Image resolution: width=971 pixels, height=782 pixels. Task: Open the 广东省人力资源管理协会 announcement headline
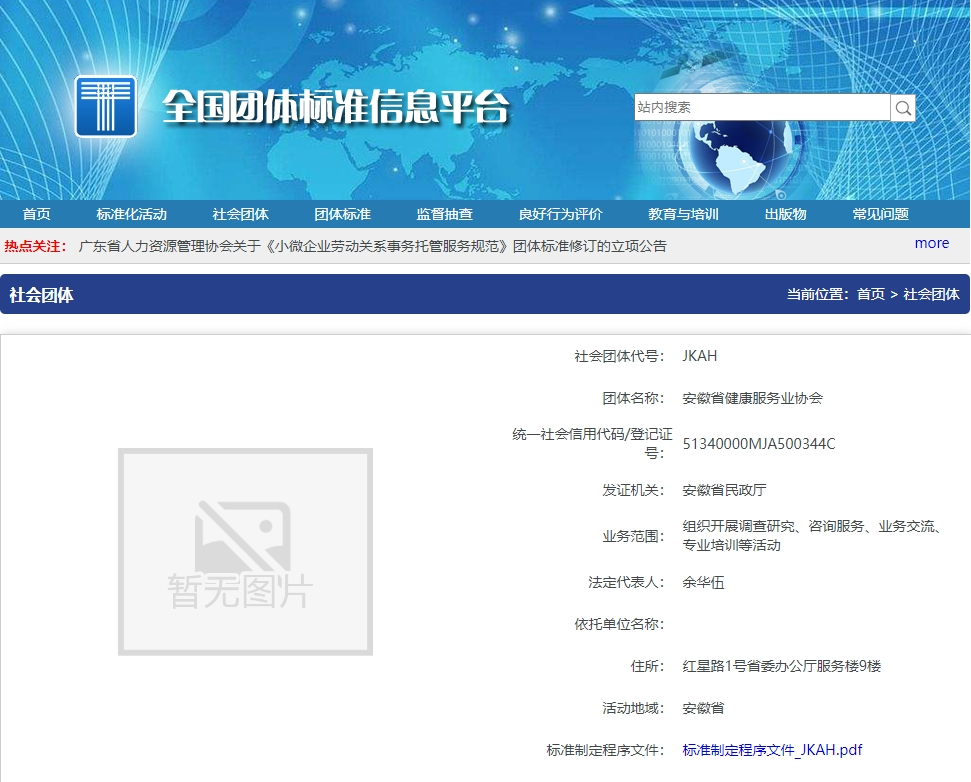pos(372,246)
